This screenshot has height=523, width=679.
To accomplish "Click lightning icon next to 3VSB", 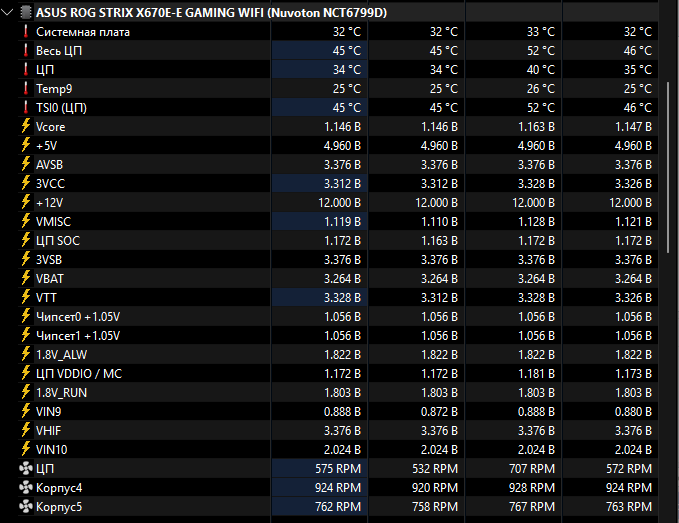I will coord(26,259).
